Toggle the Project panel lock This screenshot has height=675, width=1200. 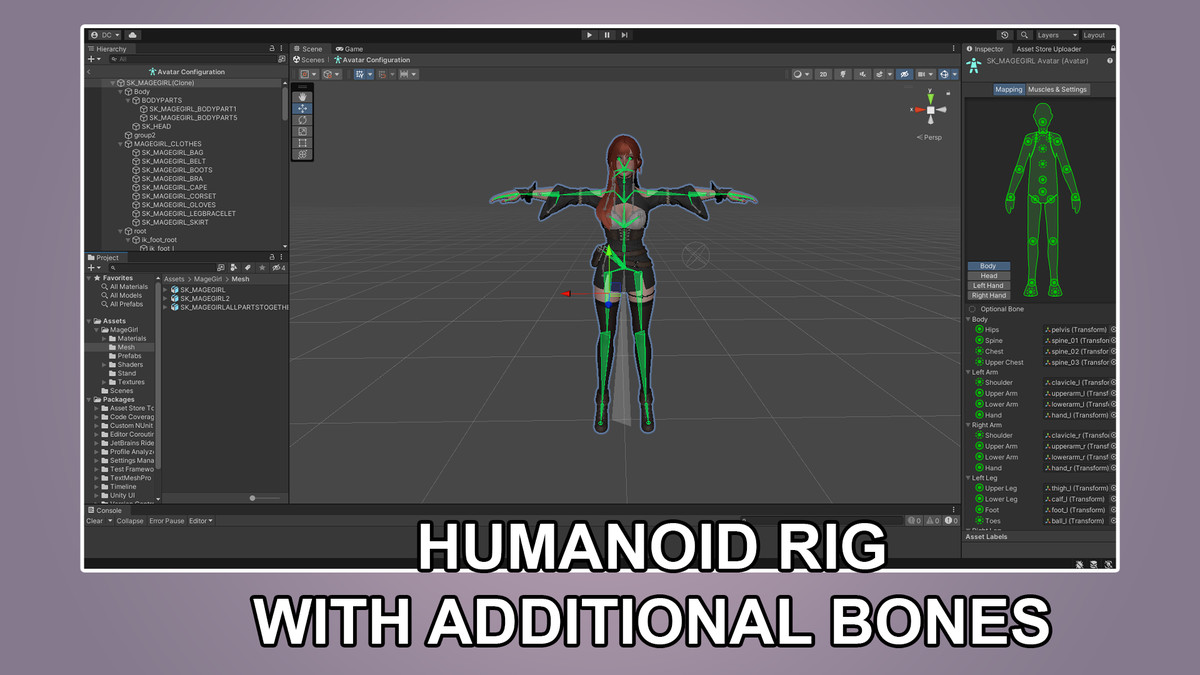[x=271, y=257]
